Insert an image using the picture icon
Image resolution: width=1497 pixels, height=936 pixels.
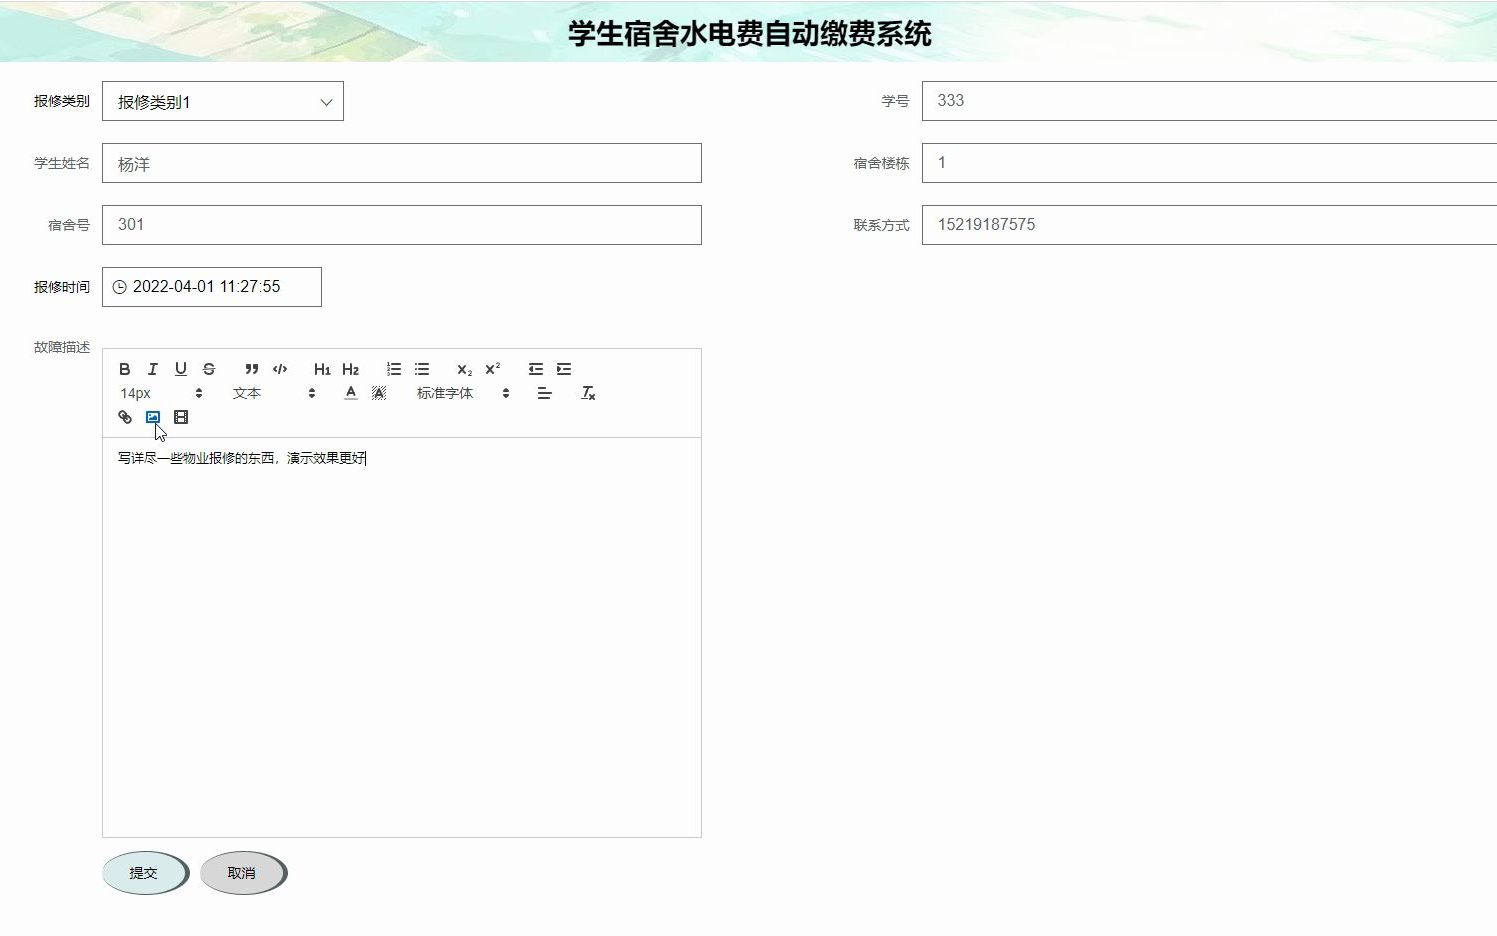pyautogui.click(x=153, y=417)
